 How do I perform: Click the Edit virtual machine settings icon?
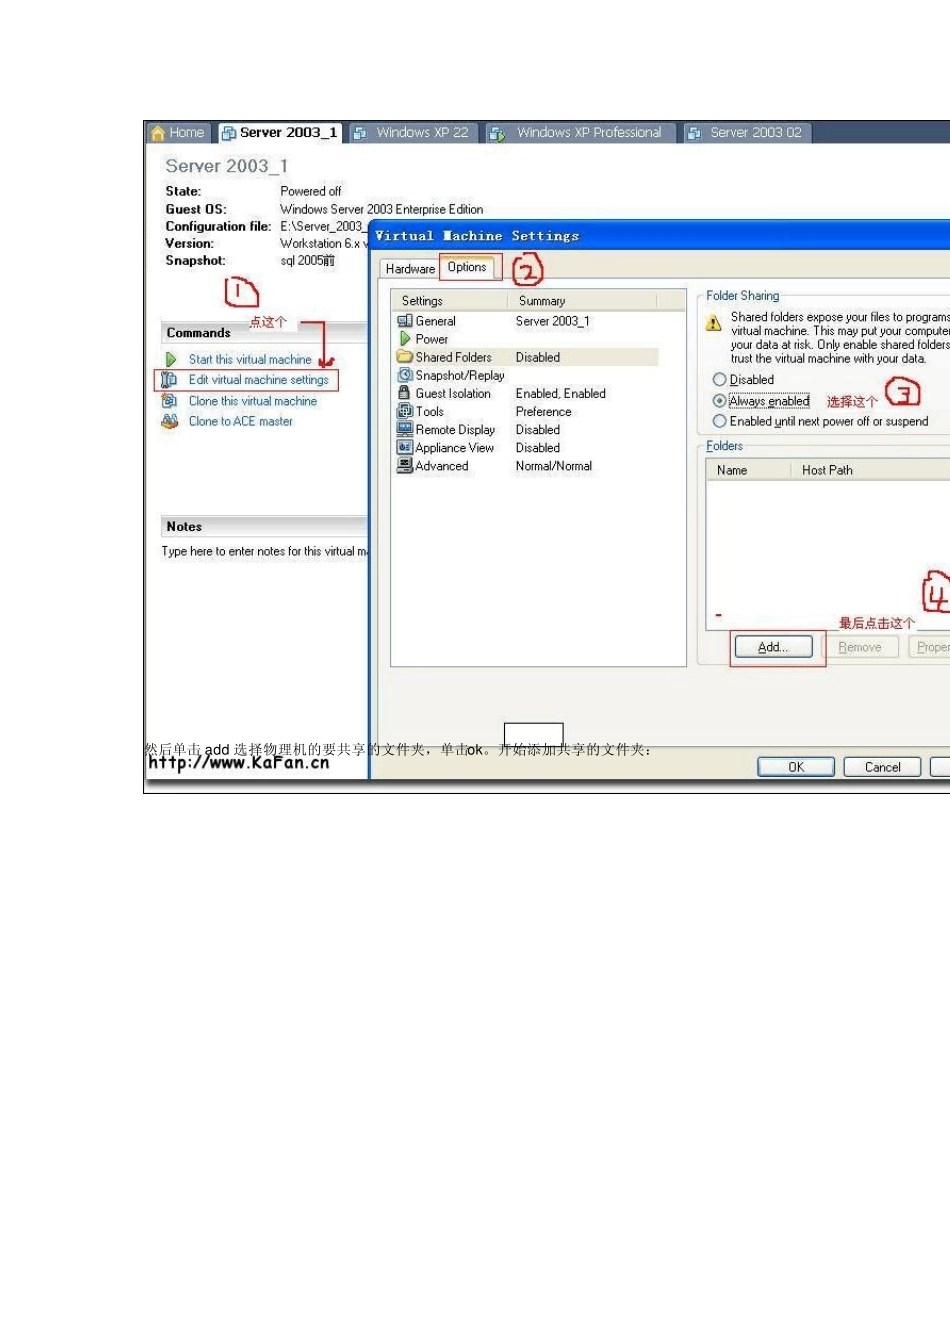(170, 380)
